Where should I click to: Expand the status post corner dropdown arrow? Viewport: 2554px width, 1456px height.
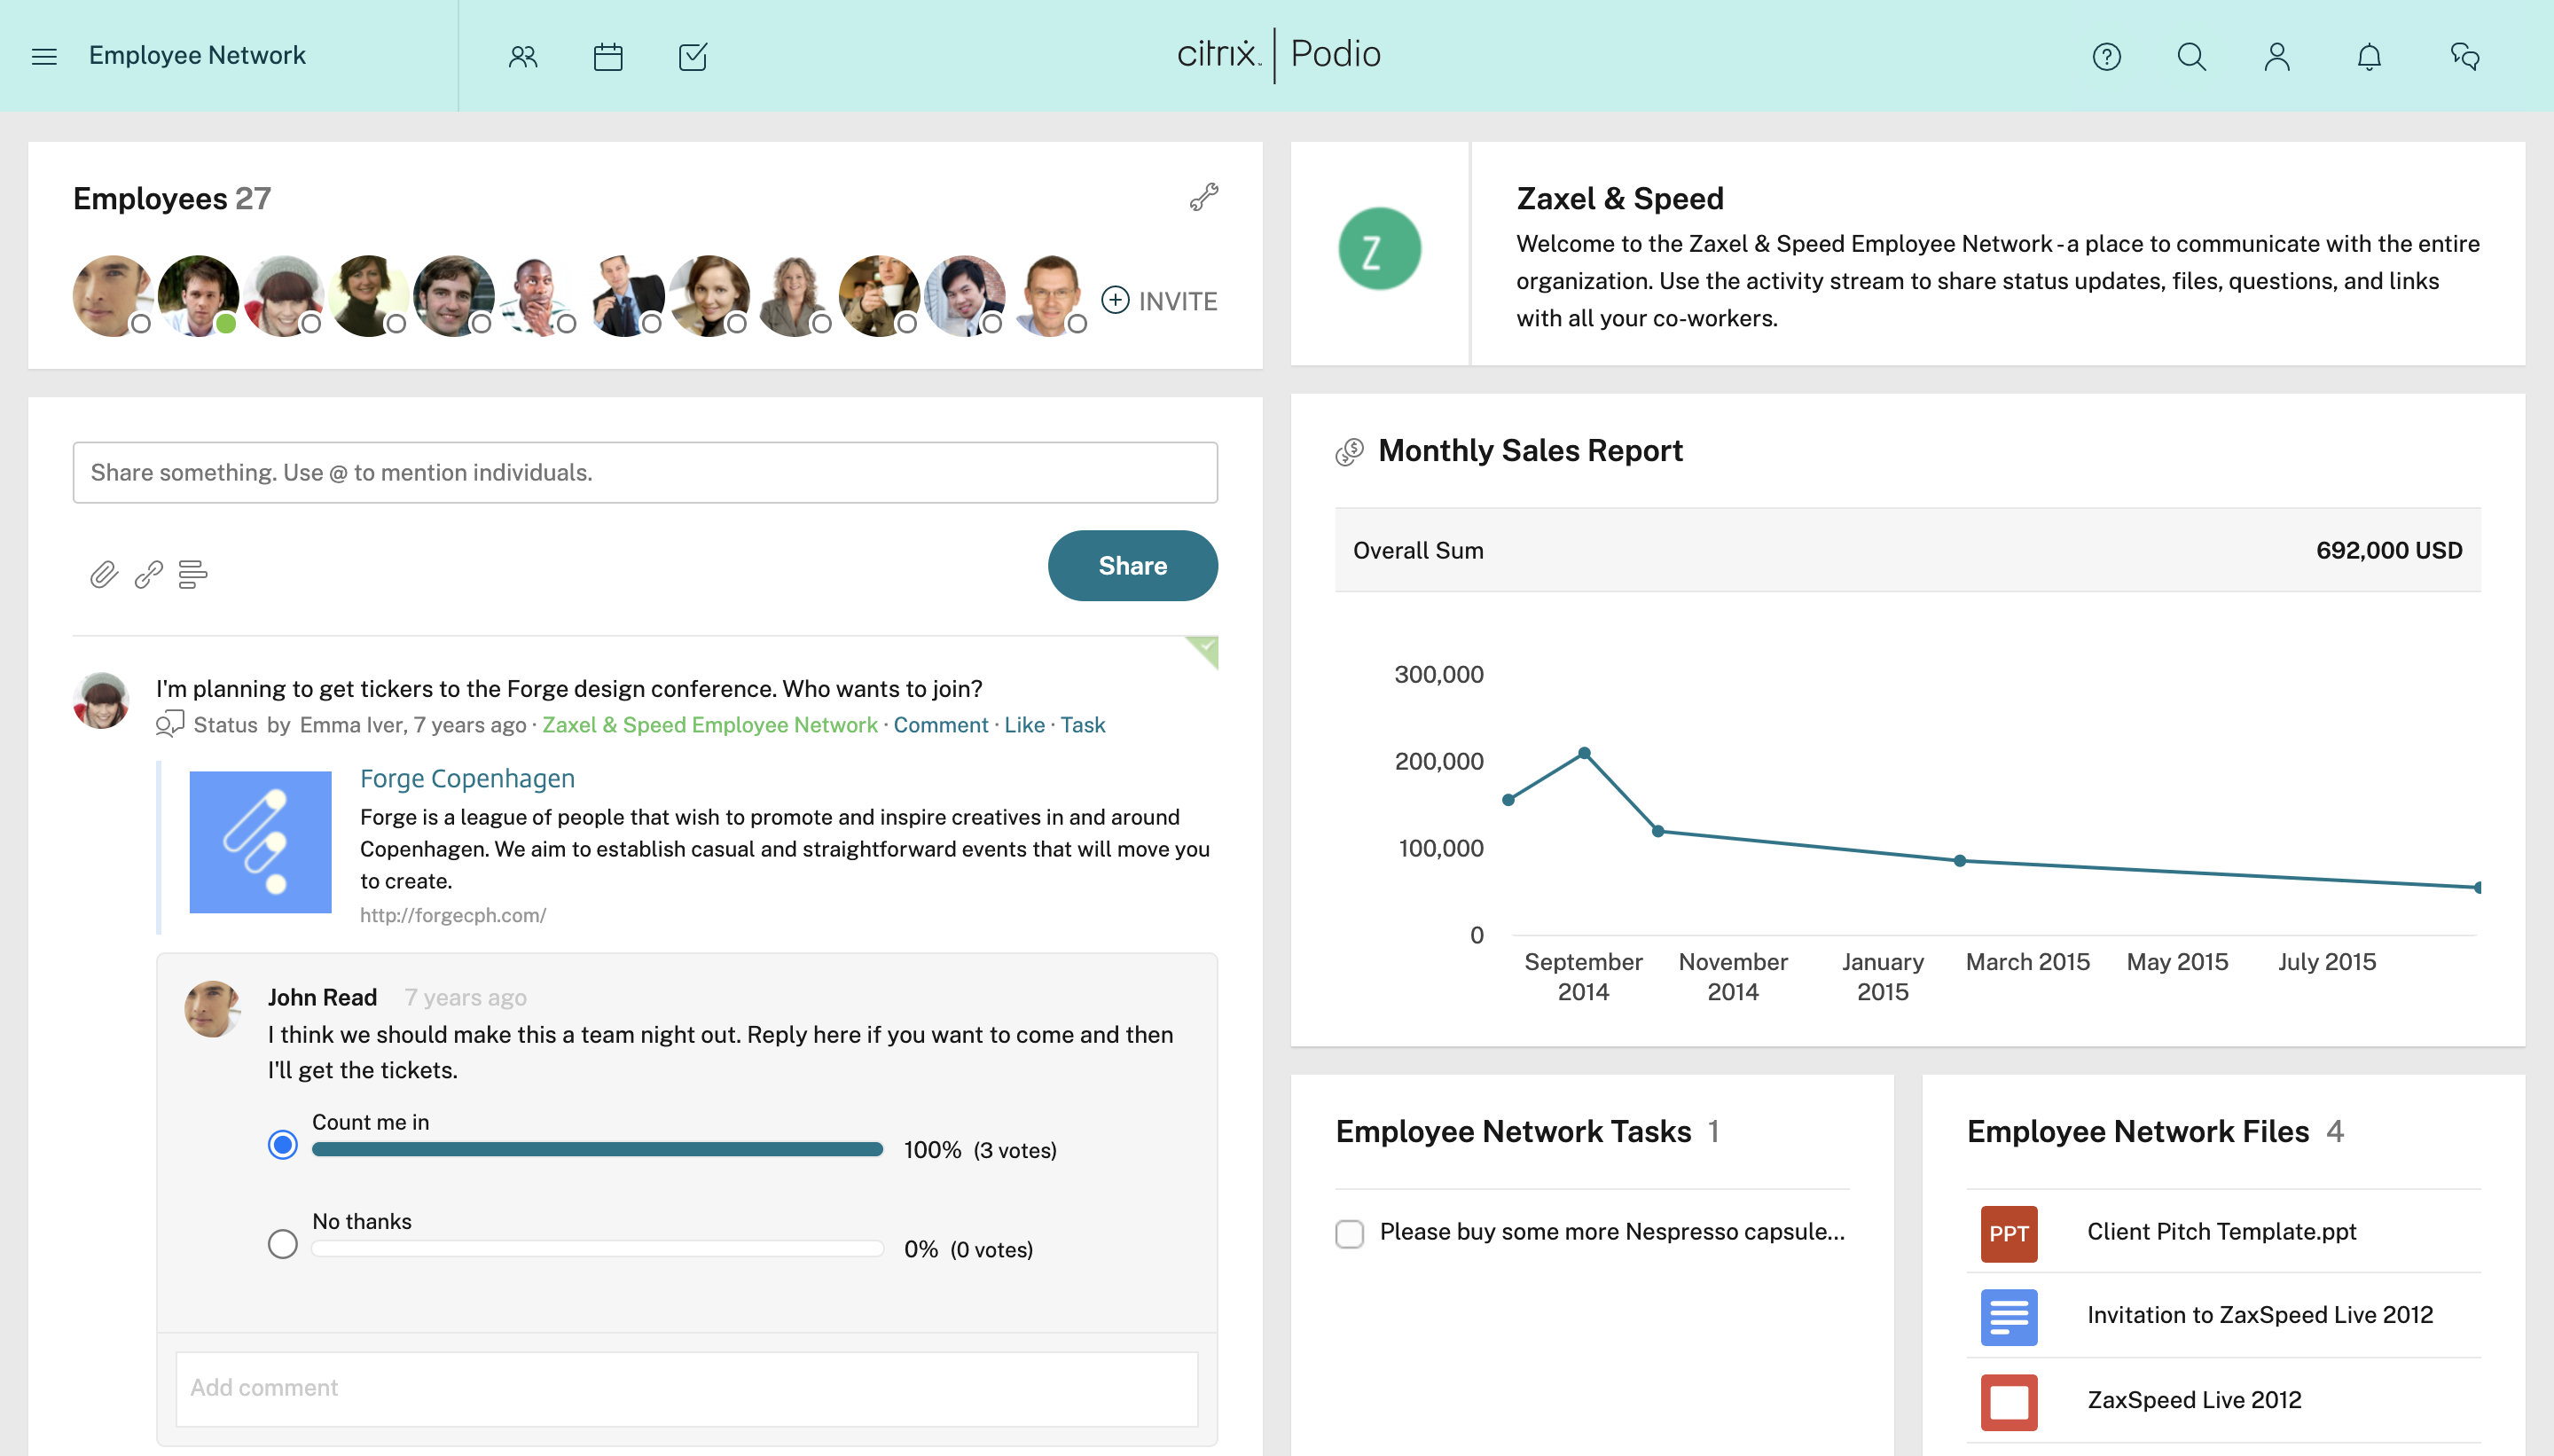click(x=1205, y=649)
